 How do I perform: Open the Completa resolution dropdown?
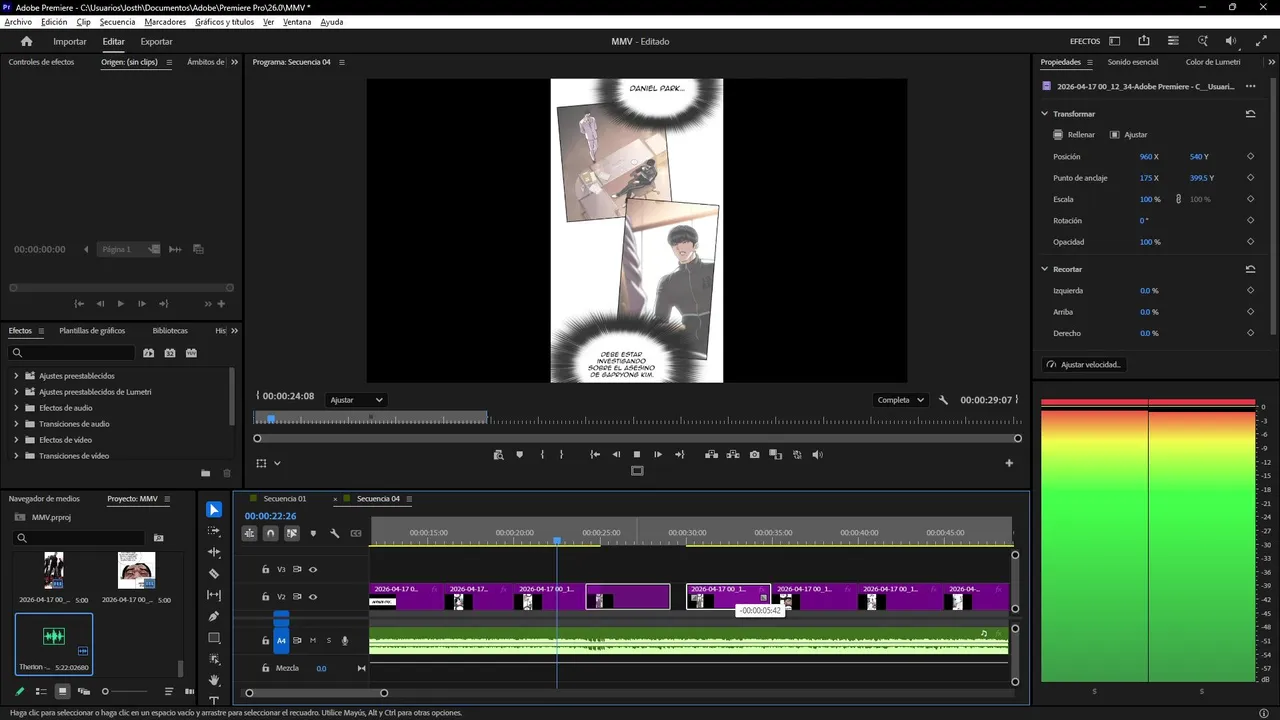(x=900, y=400)
